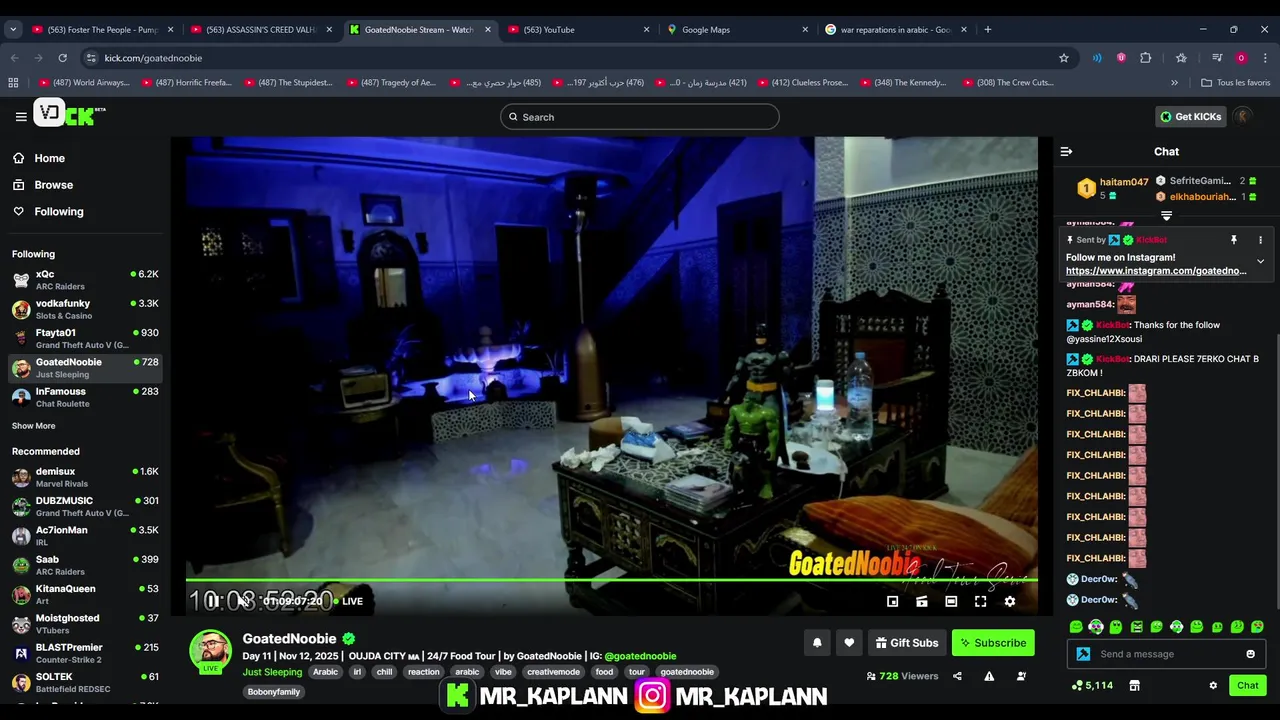Open vodkafunky channel in sidebar
1280x720 pixels.
point(85,309)
